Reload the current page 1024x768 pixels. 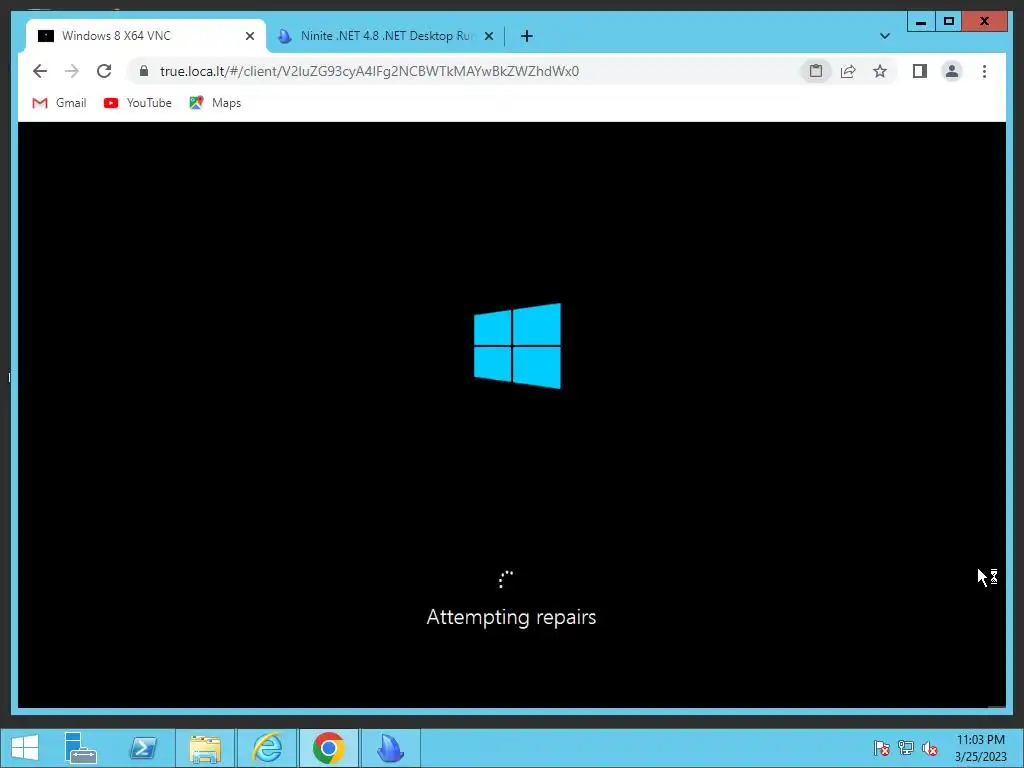coord(104,71)
